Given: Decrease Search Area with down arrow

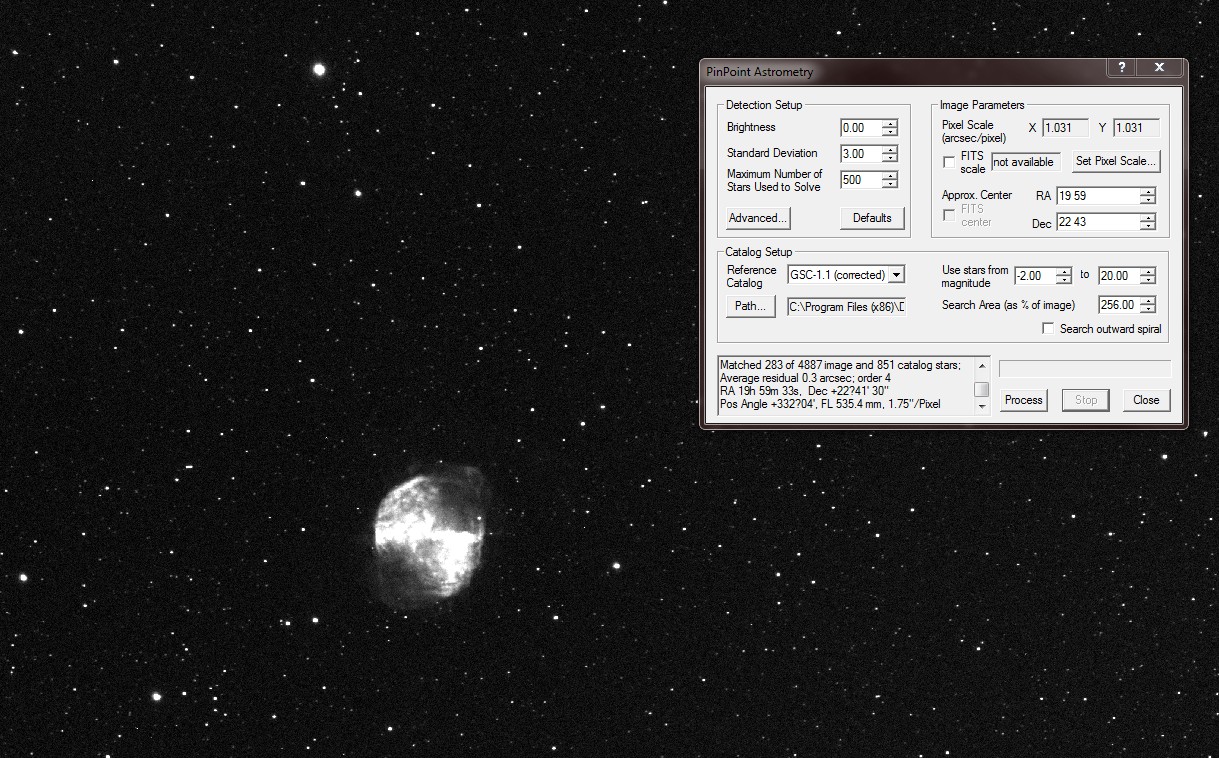Looking at the screenshot, I should point(1148,309).
